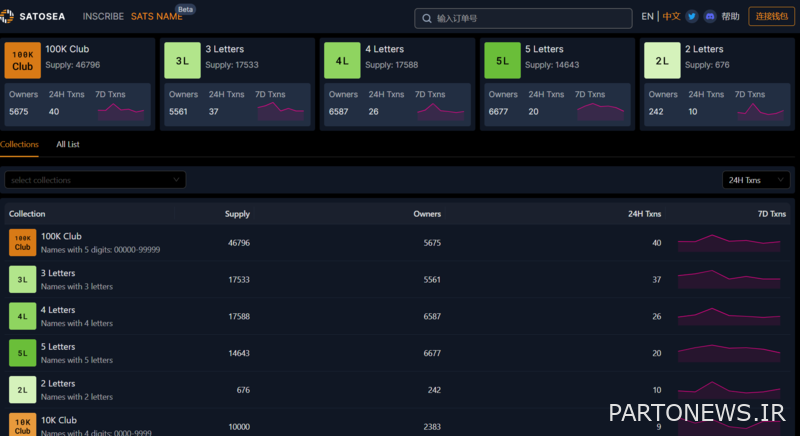Focus the order number search field

coord(523,18)
